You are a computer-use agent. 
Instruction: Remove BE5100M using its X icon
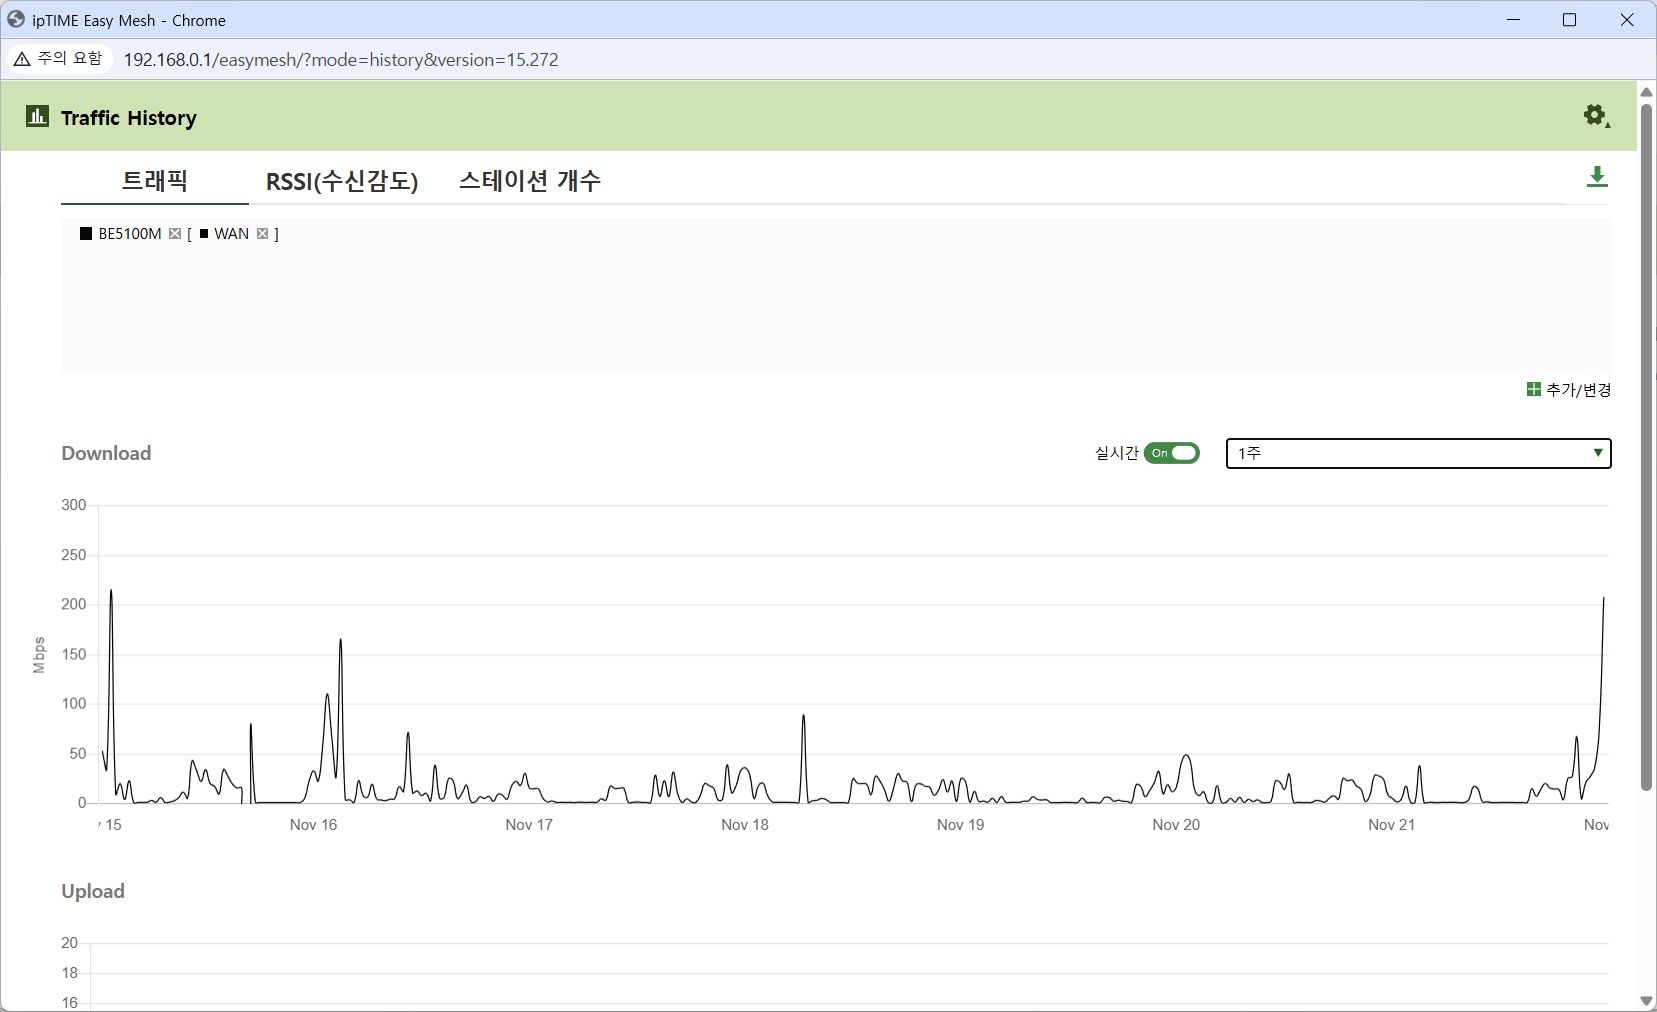(175, 234)
